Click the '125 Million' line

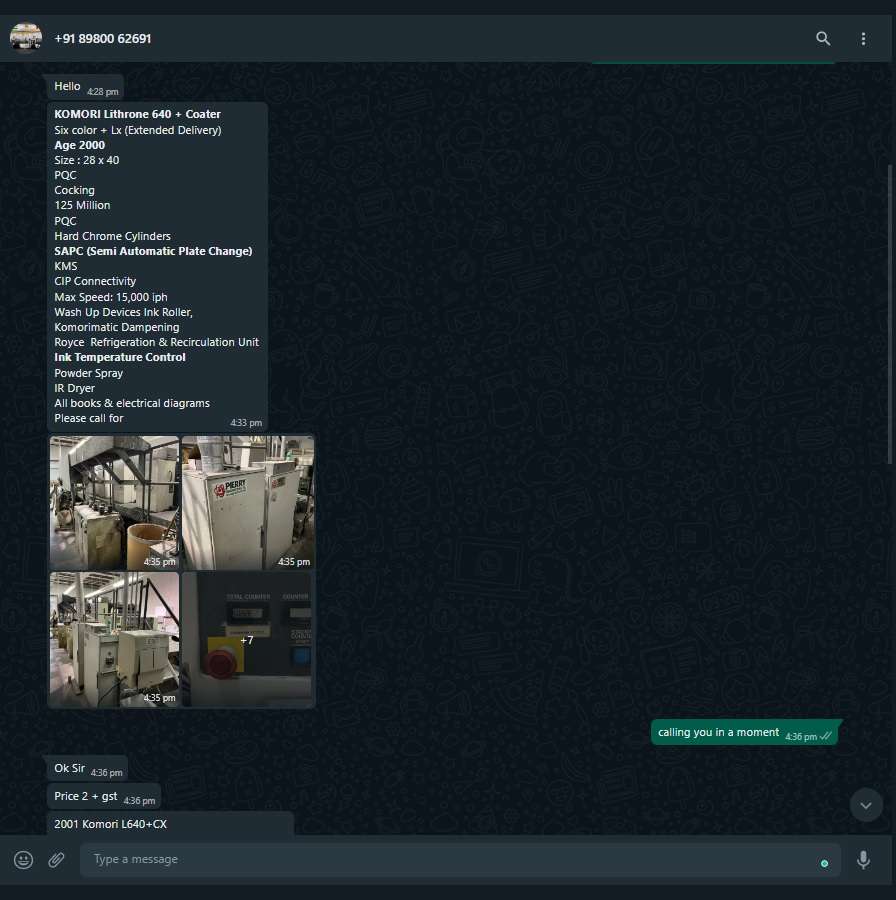(x=82, y=205)
